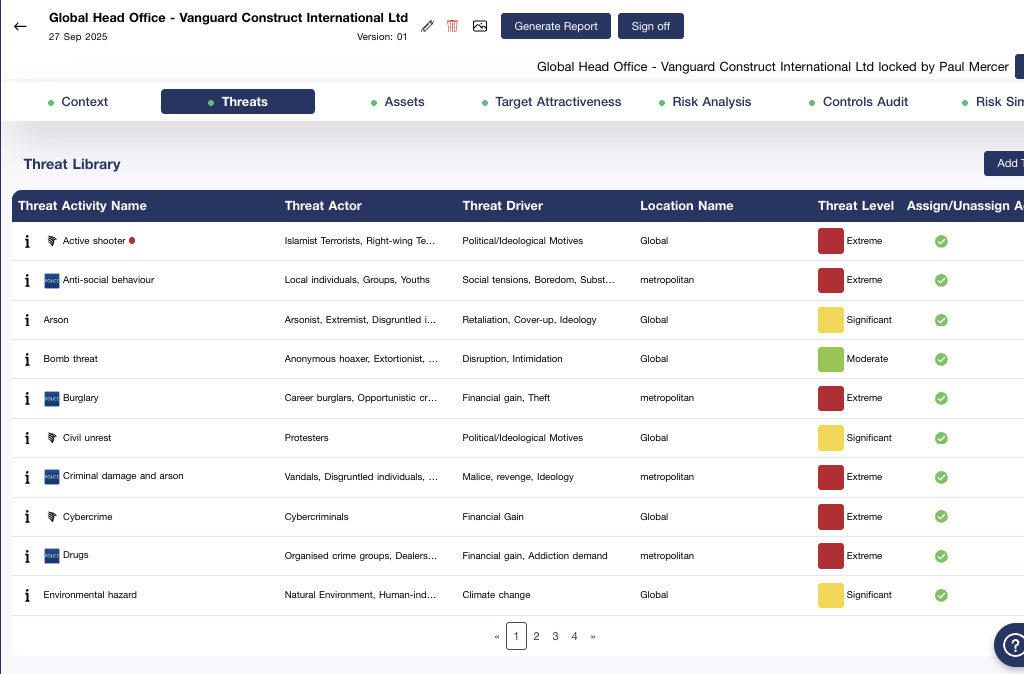Screen dimensions: 1024x674
Task: Click the image icon beside trash
Action: pyautogui.click(x=480, y=26)
